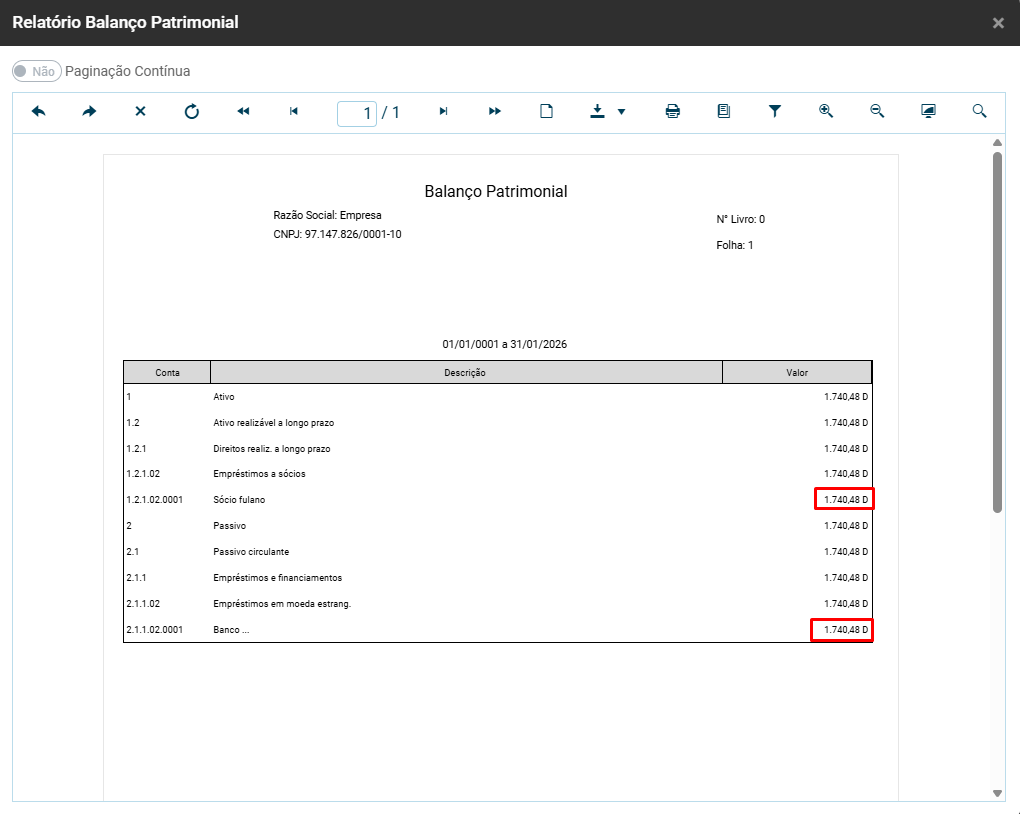Click the right arrow-with-bar page icon
The image size is (1020, 814).
pyautogui.click(x=444, y=111)
